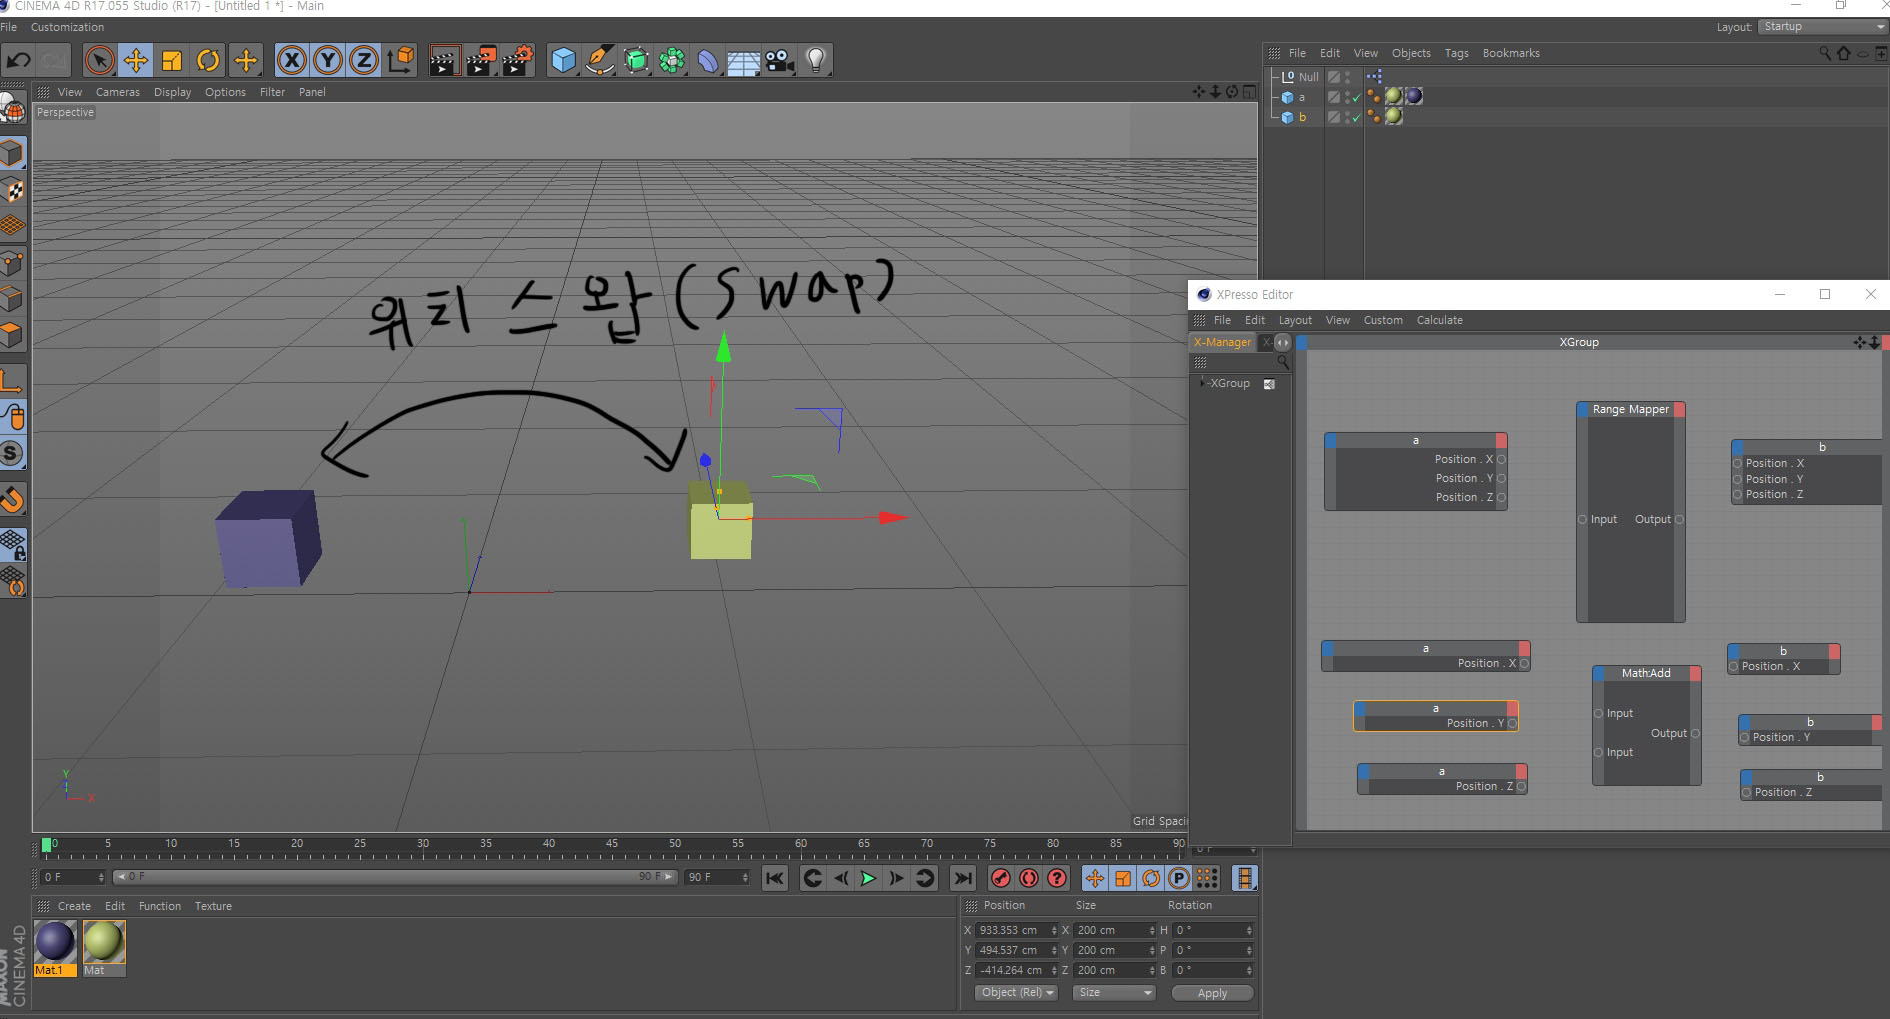Open the Display viewport menu
The image size is (1890, 1019).
[x=172, y=92]
